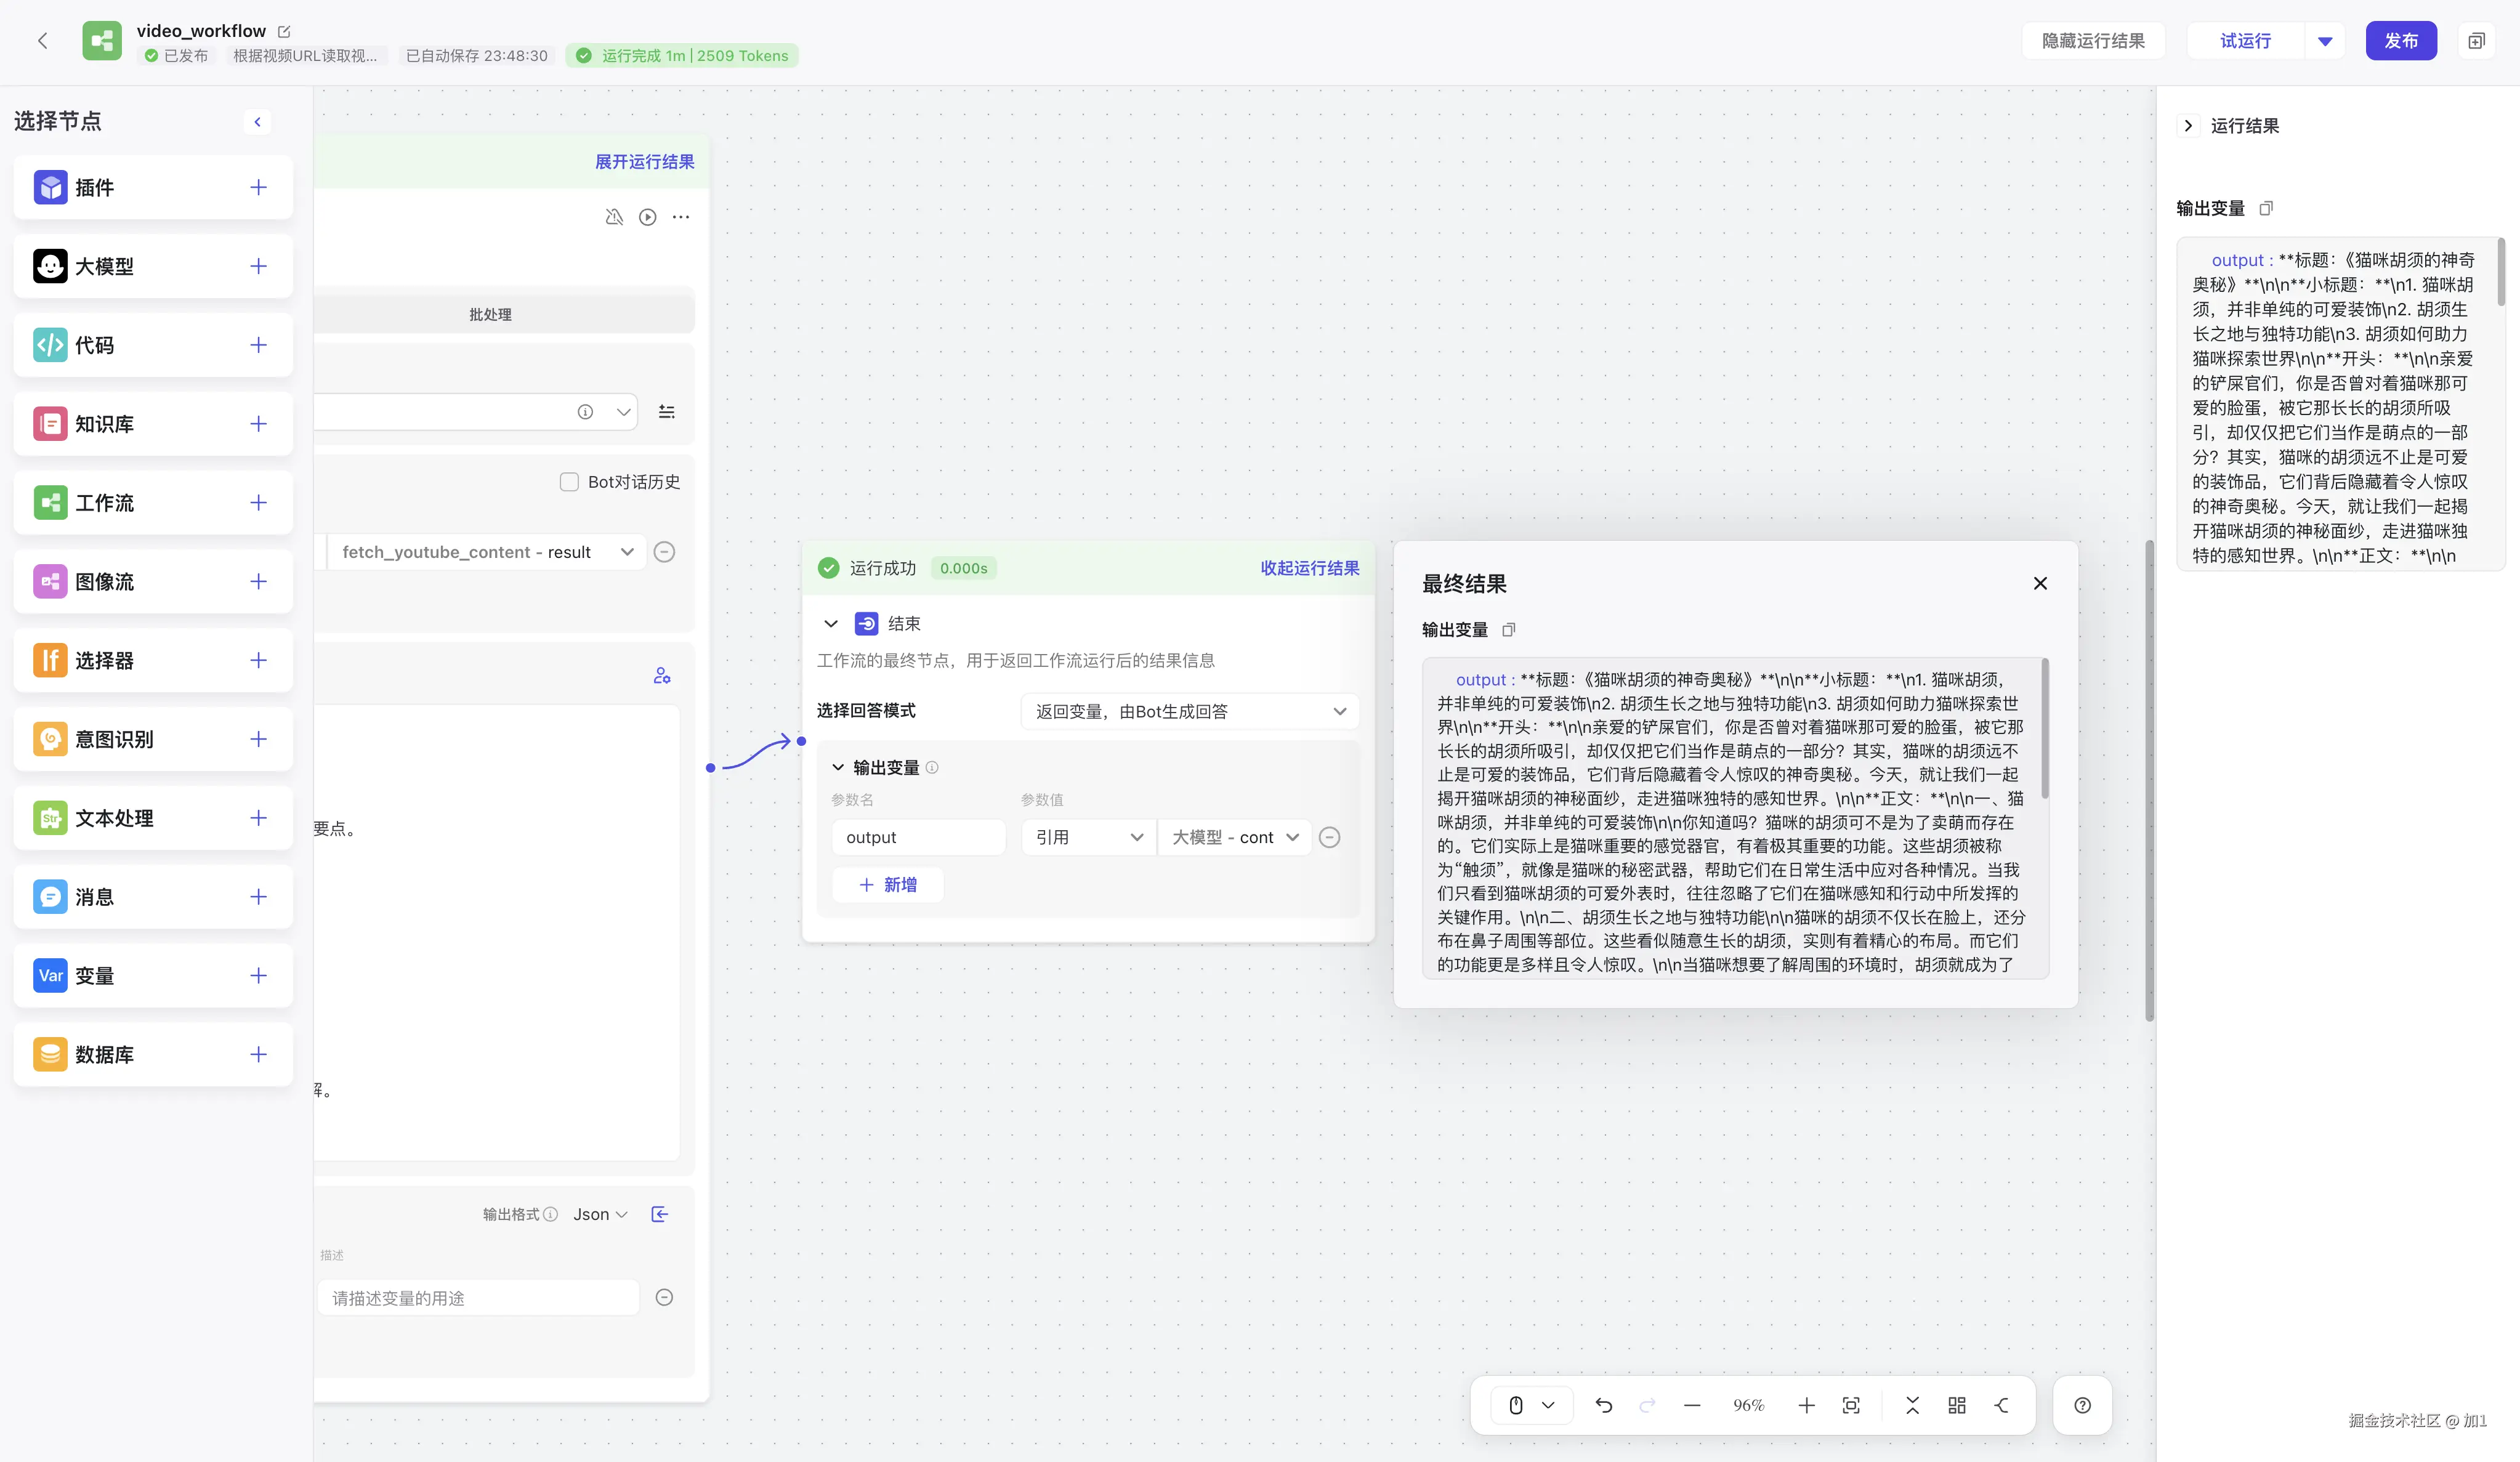Click the fit-to-view icon in zoom toolbar
Viewport: 2520px width, 1462px height.
click(1851, 1405)
